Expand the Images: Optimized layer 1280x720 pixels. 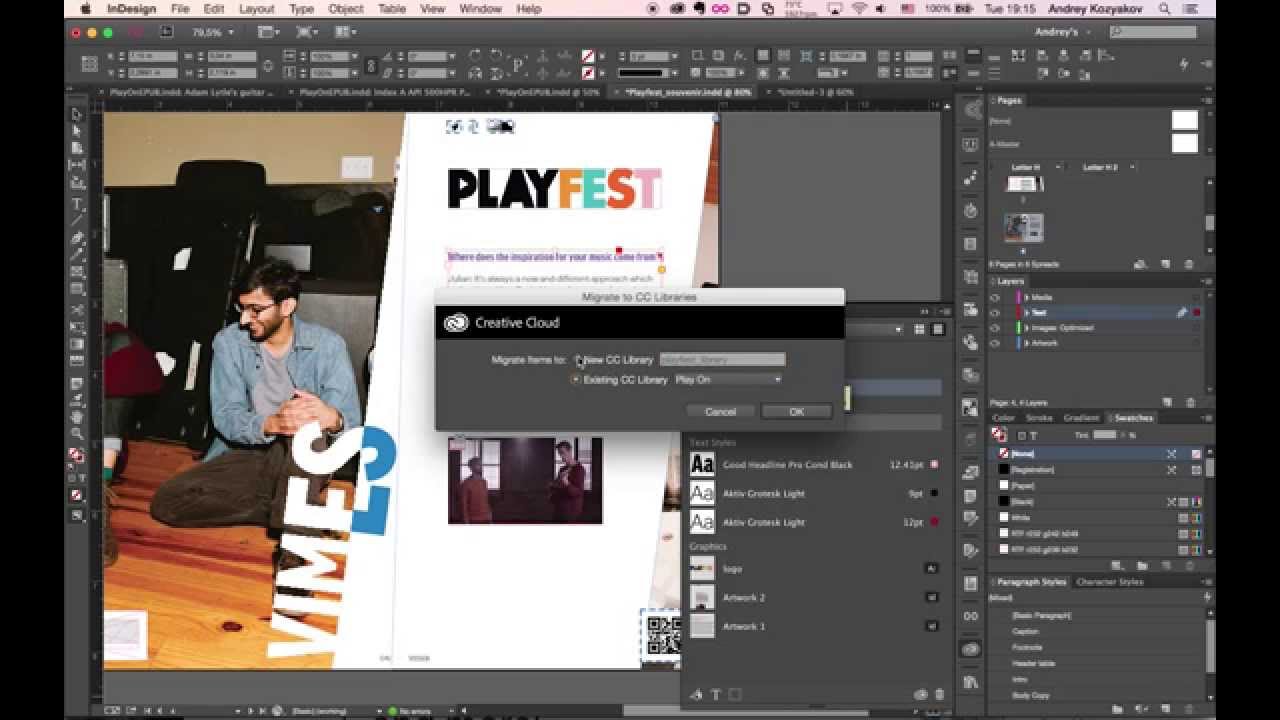(1027, 327)
